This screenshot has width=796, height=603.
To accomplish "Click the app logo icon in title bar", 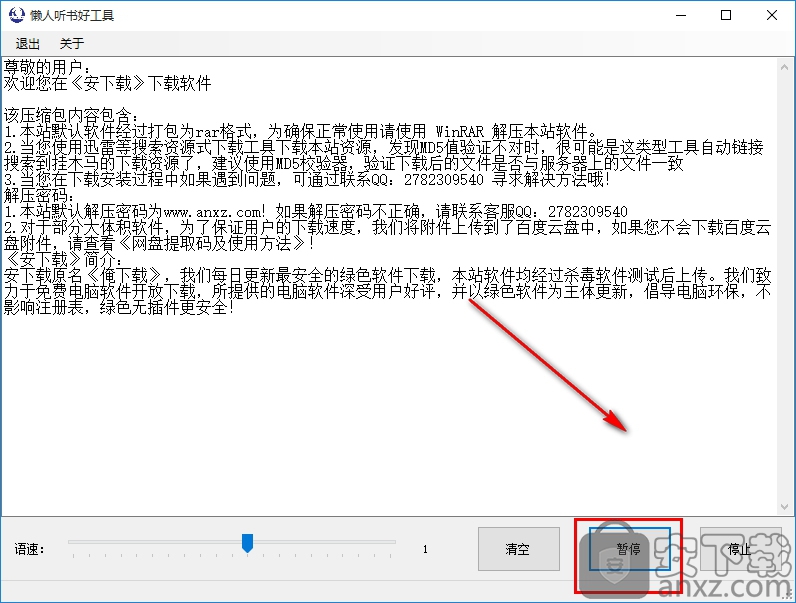I will click(x=16, y=15).
